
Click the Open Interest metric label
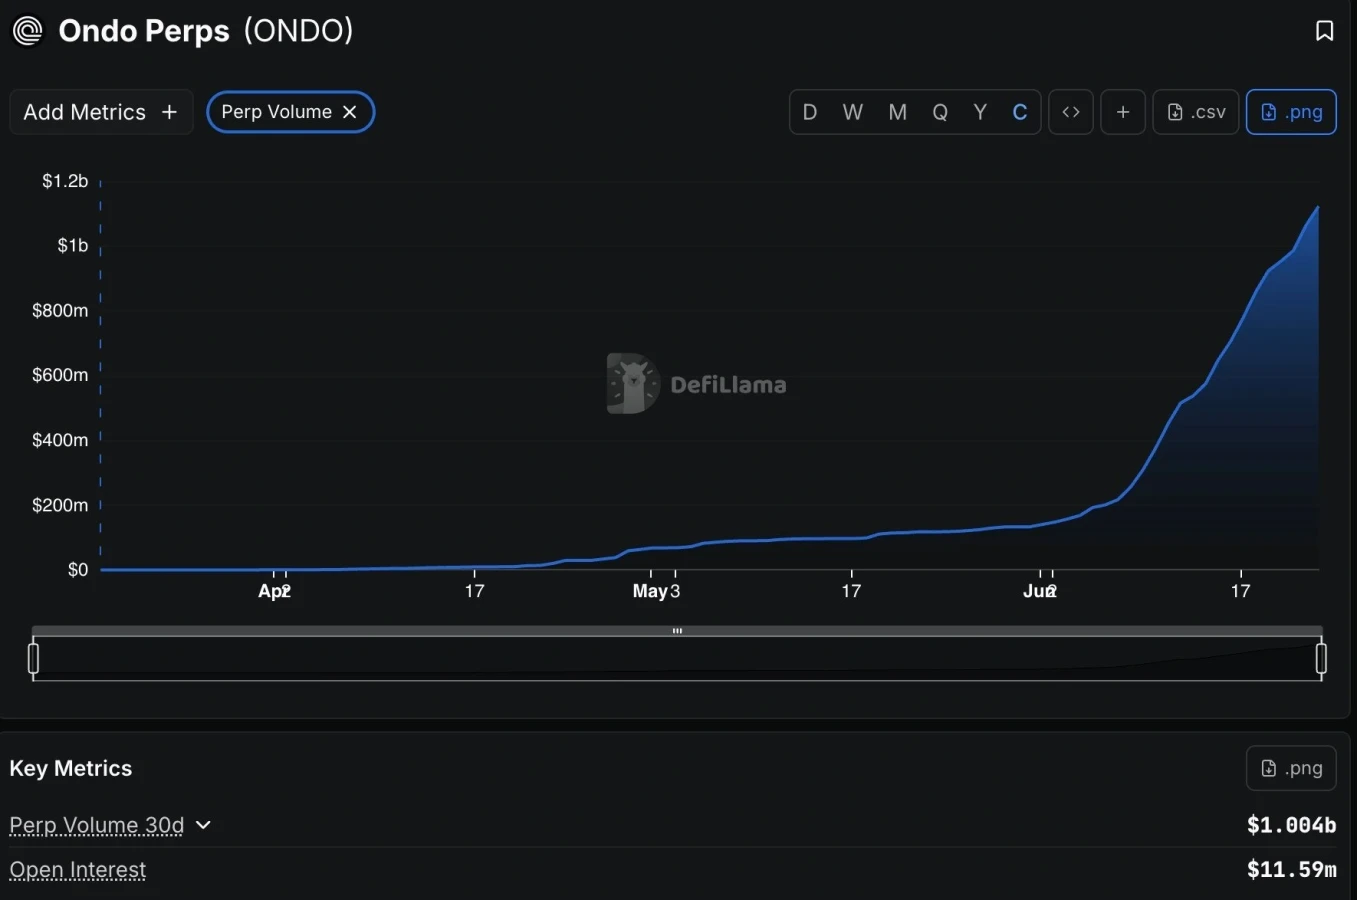[x=78, y=870]
